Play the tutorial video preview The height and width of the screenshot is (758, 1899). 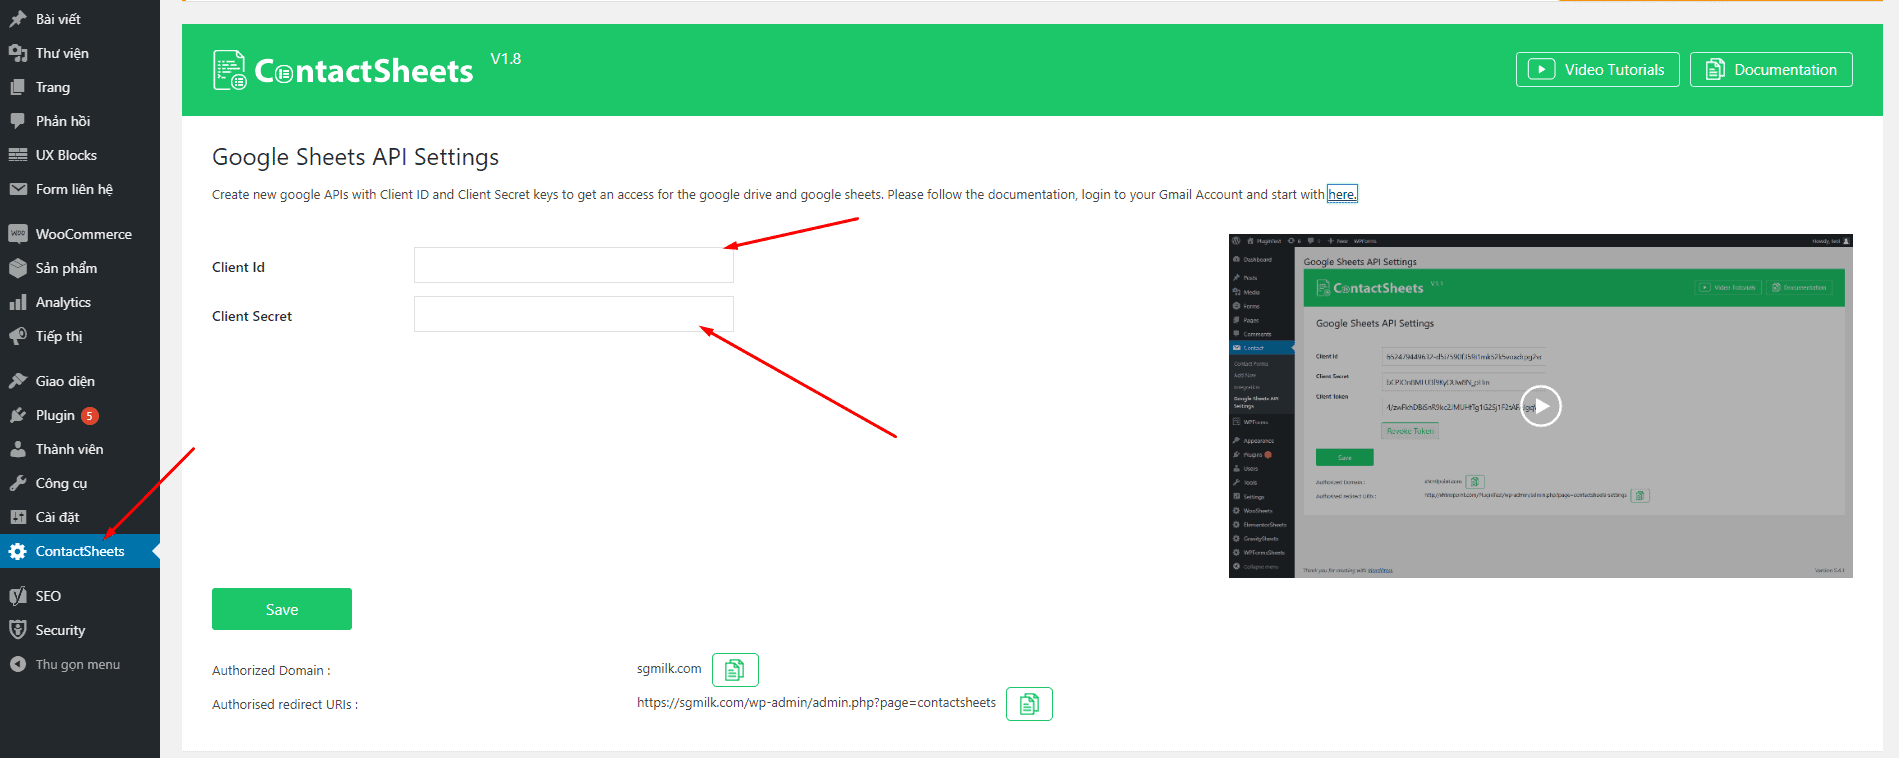(x=1541, y=406)
